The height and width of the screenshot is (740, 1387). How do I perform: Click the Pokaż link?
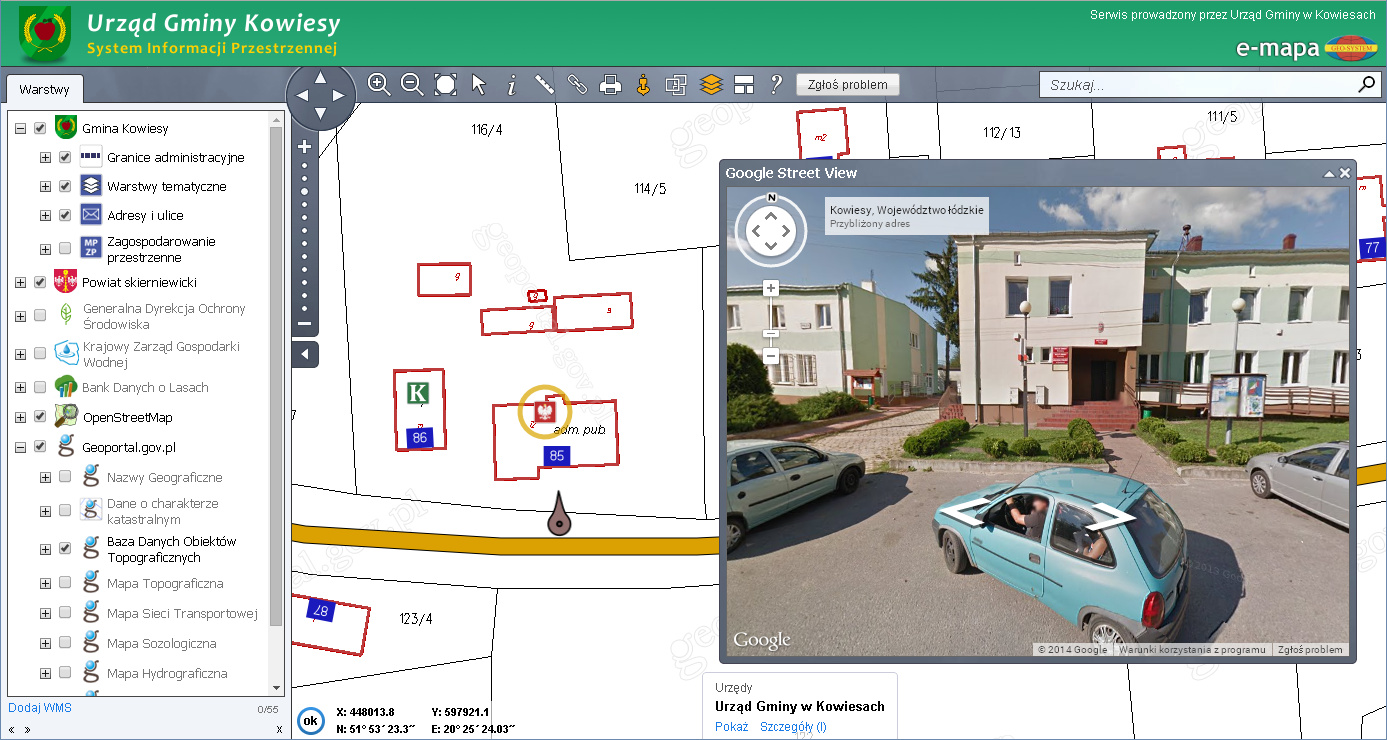731,727
